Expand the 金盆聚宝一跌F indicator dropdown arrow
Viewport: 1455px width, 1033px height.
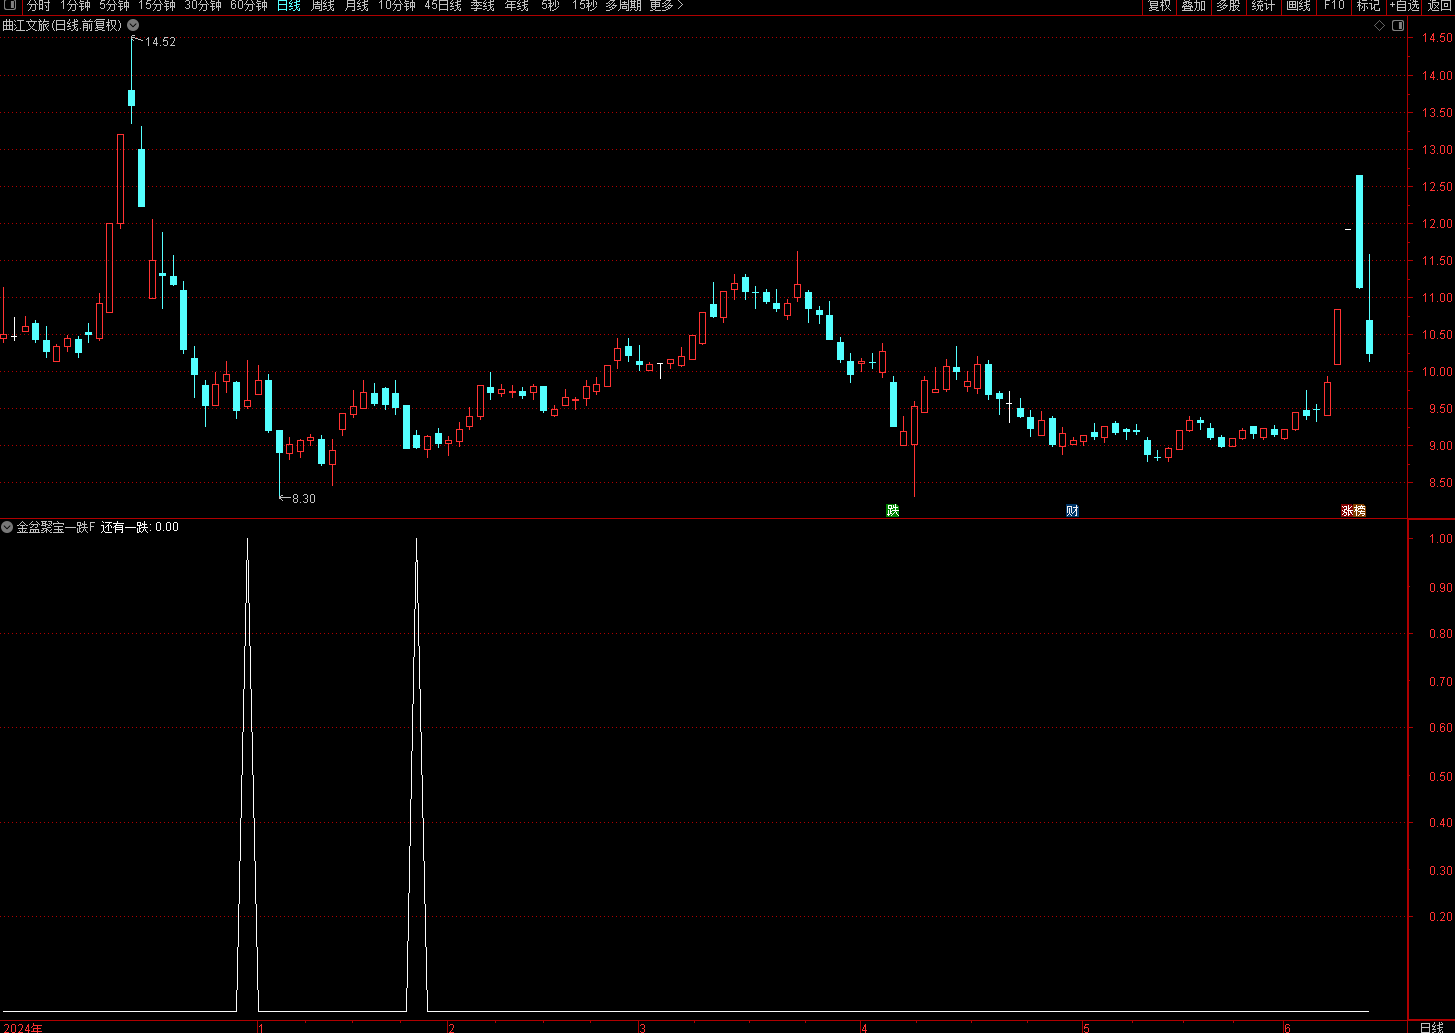7,527
